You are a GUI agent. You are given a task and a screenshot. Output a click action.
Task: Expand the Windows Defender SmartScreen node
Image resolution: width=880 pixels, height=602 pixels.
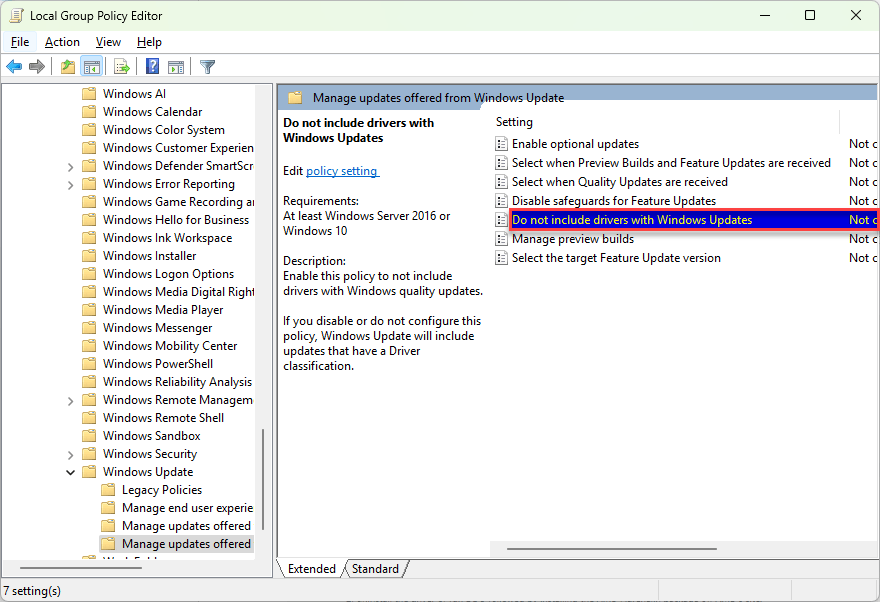(71, 166)
